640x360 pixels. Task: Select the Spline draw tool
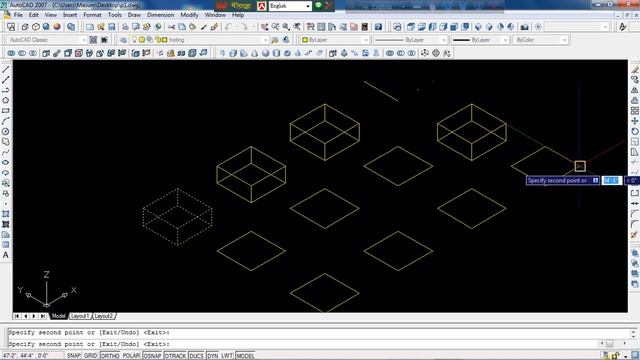6,152
